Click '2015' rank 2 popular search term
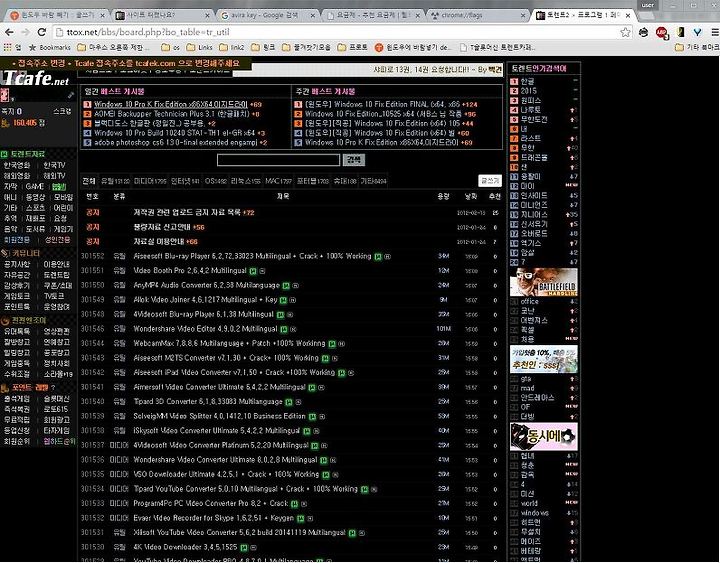Screen dimensions: 720x563 click(528, 91)
